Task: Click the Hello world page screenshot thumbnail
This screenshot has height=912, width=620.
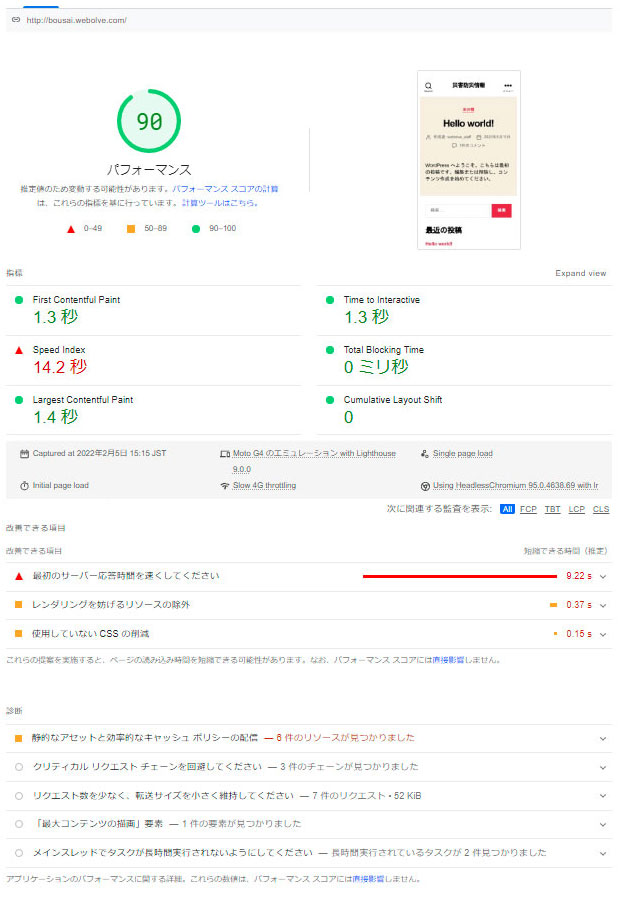Action: tap(469, 160)
